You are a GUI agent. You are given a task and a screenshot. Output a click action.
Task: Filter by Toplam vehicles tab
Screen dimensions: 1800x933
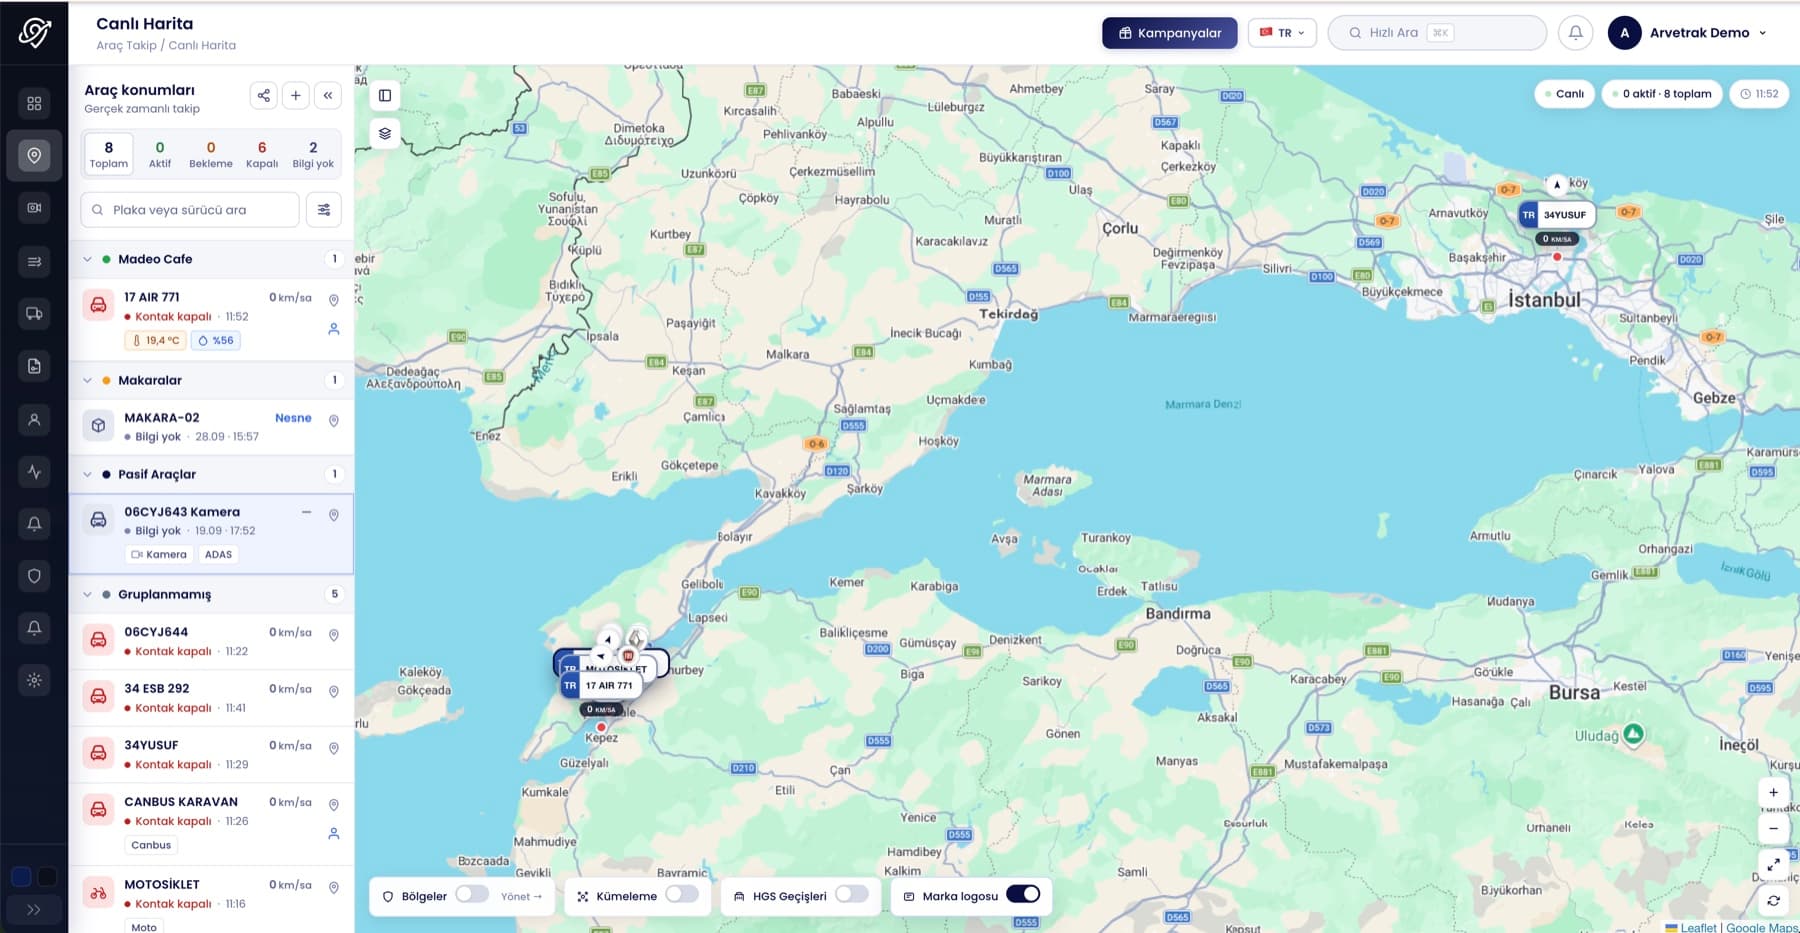tap(109, 154)
